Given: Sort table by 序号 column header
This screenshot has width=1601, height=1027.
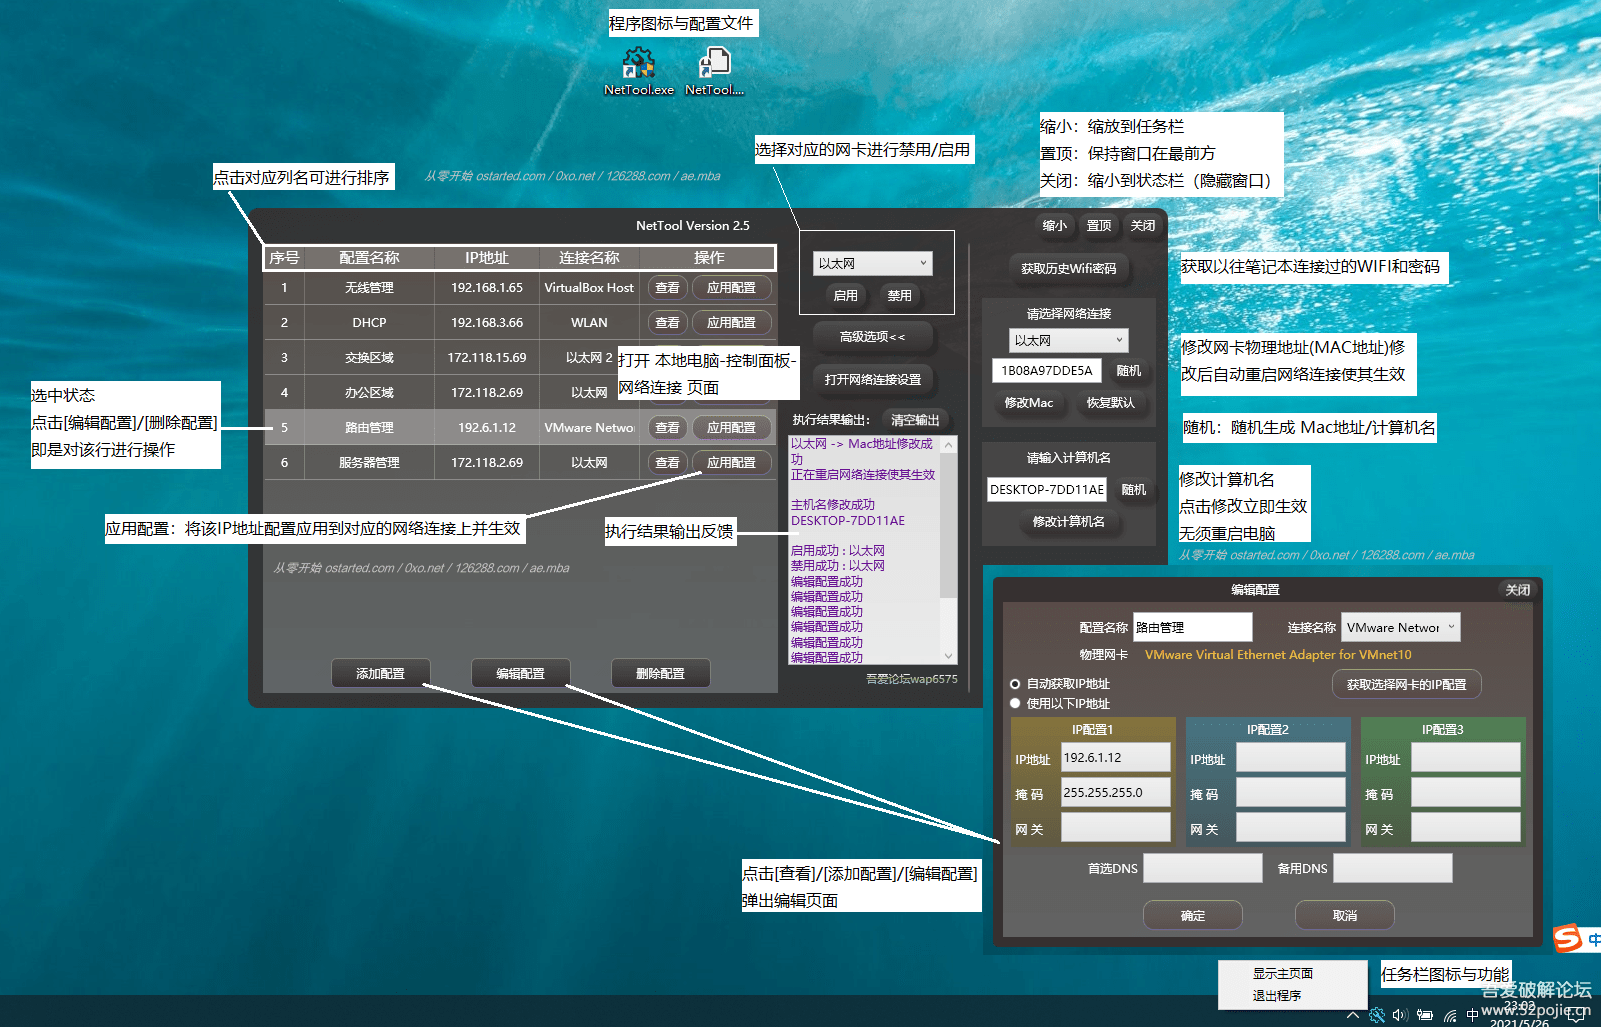Looking at the screenshot, I should click(284, 258).
